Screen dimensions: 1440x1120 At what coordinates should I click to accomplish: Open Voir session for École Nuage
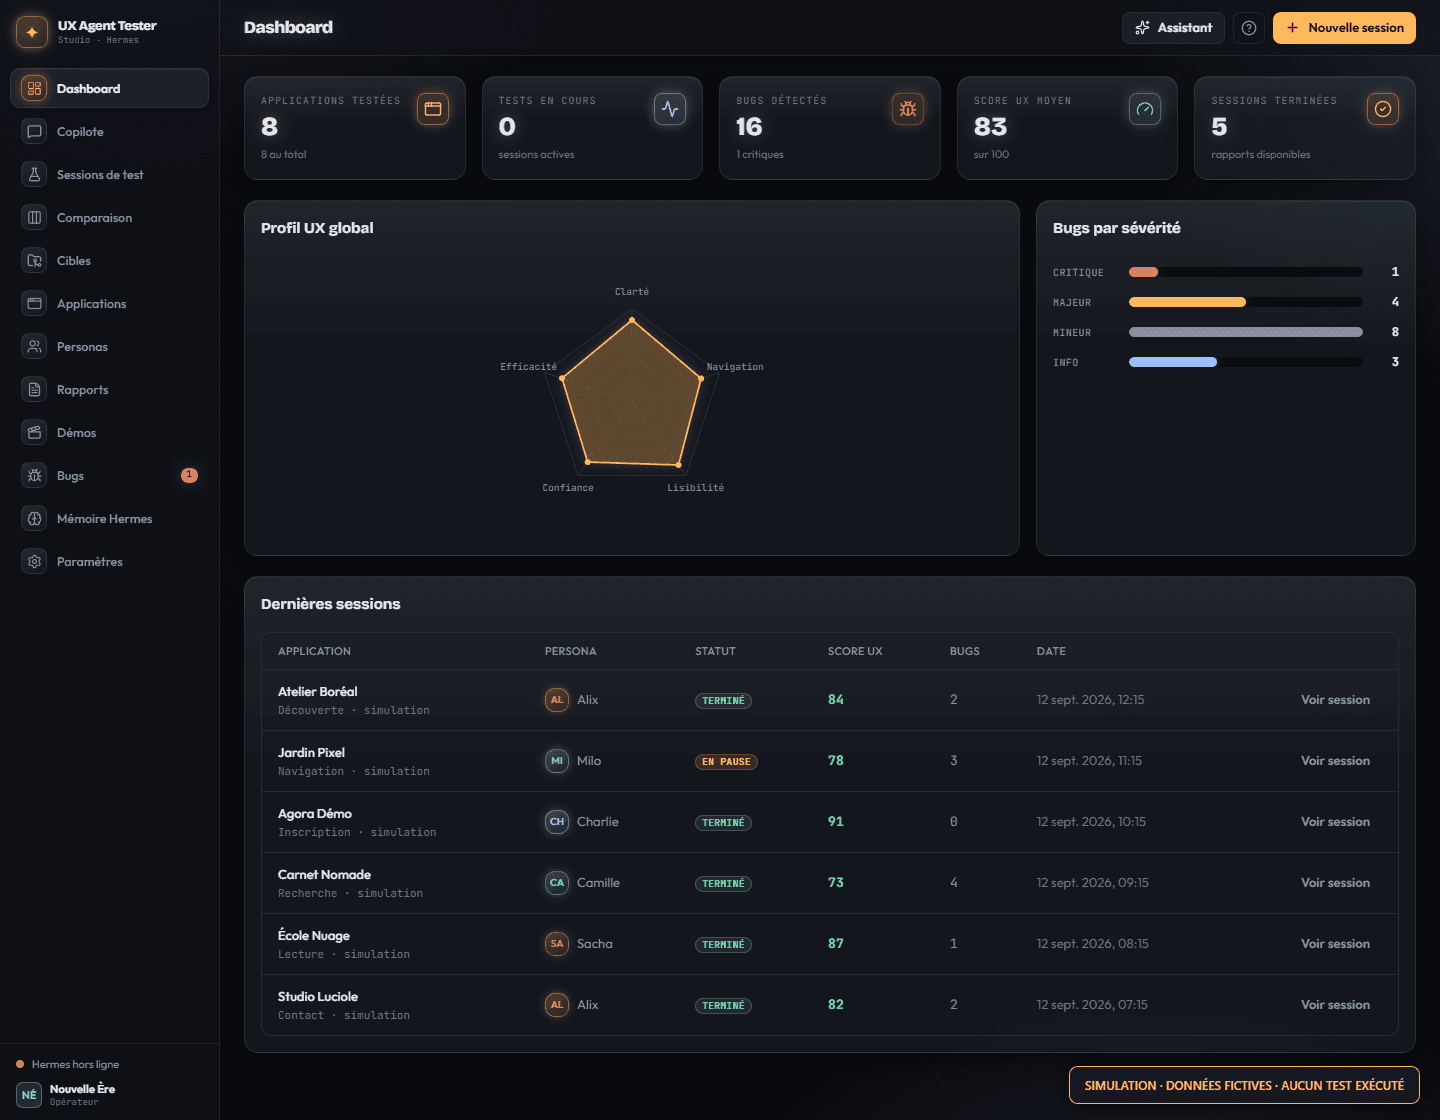coord(1335,944)
